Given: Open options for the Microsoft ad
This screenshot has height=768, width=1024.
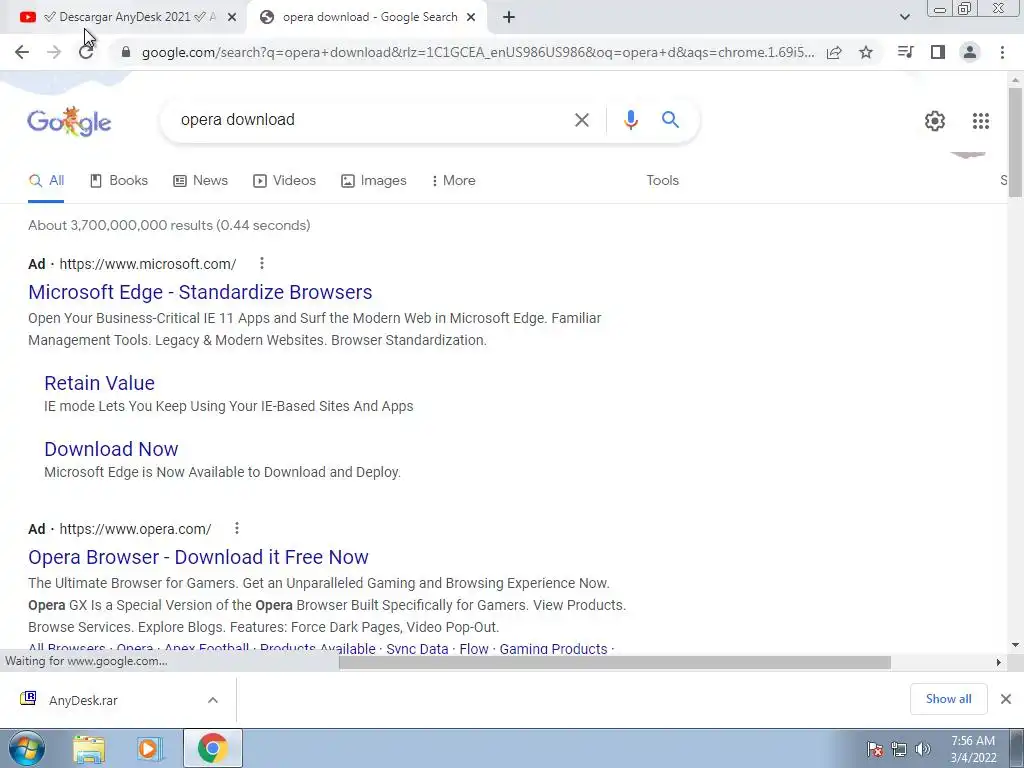Looking at the screenshot, I should coord(262,263).
